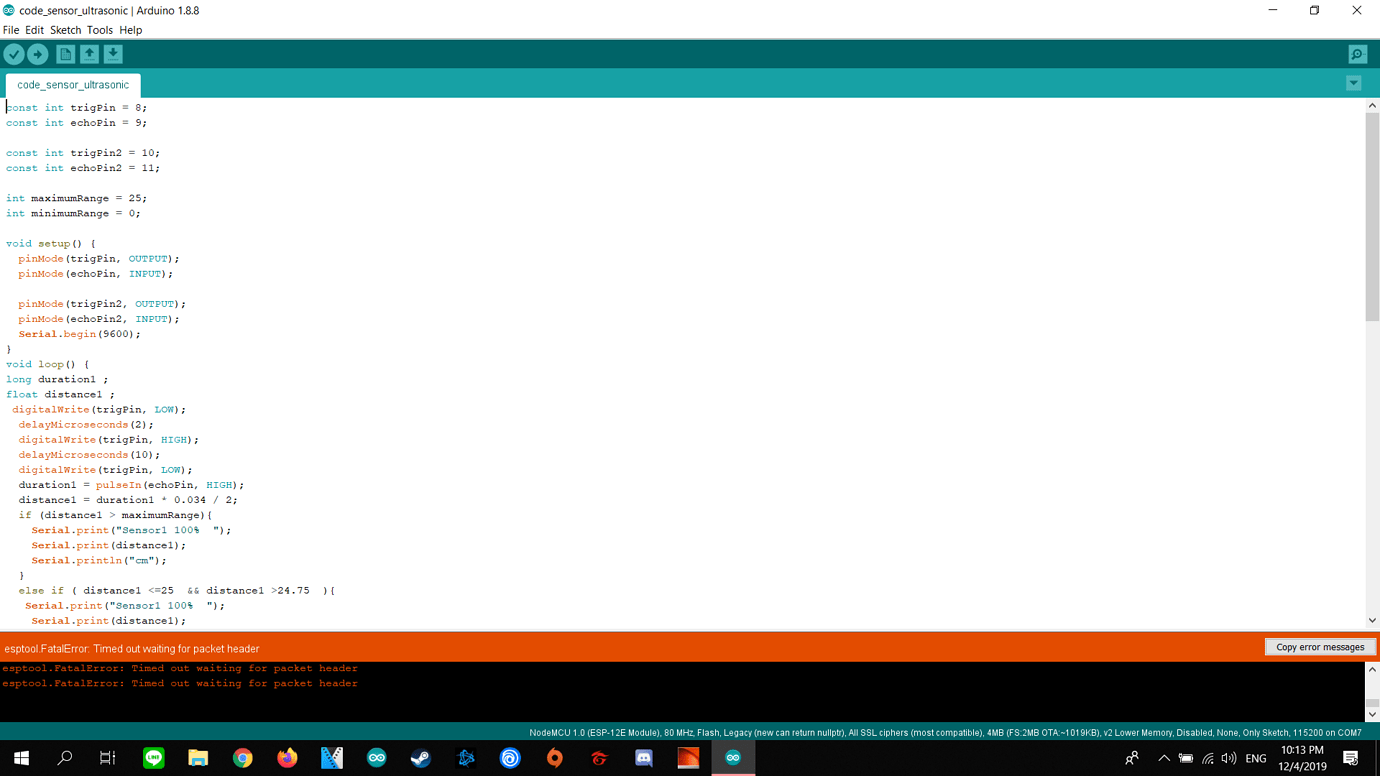Open the volume control in the tray

[x=1229, y=759]
